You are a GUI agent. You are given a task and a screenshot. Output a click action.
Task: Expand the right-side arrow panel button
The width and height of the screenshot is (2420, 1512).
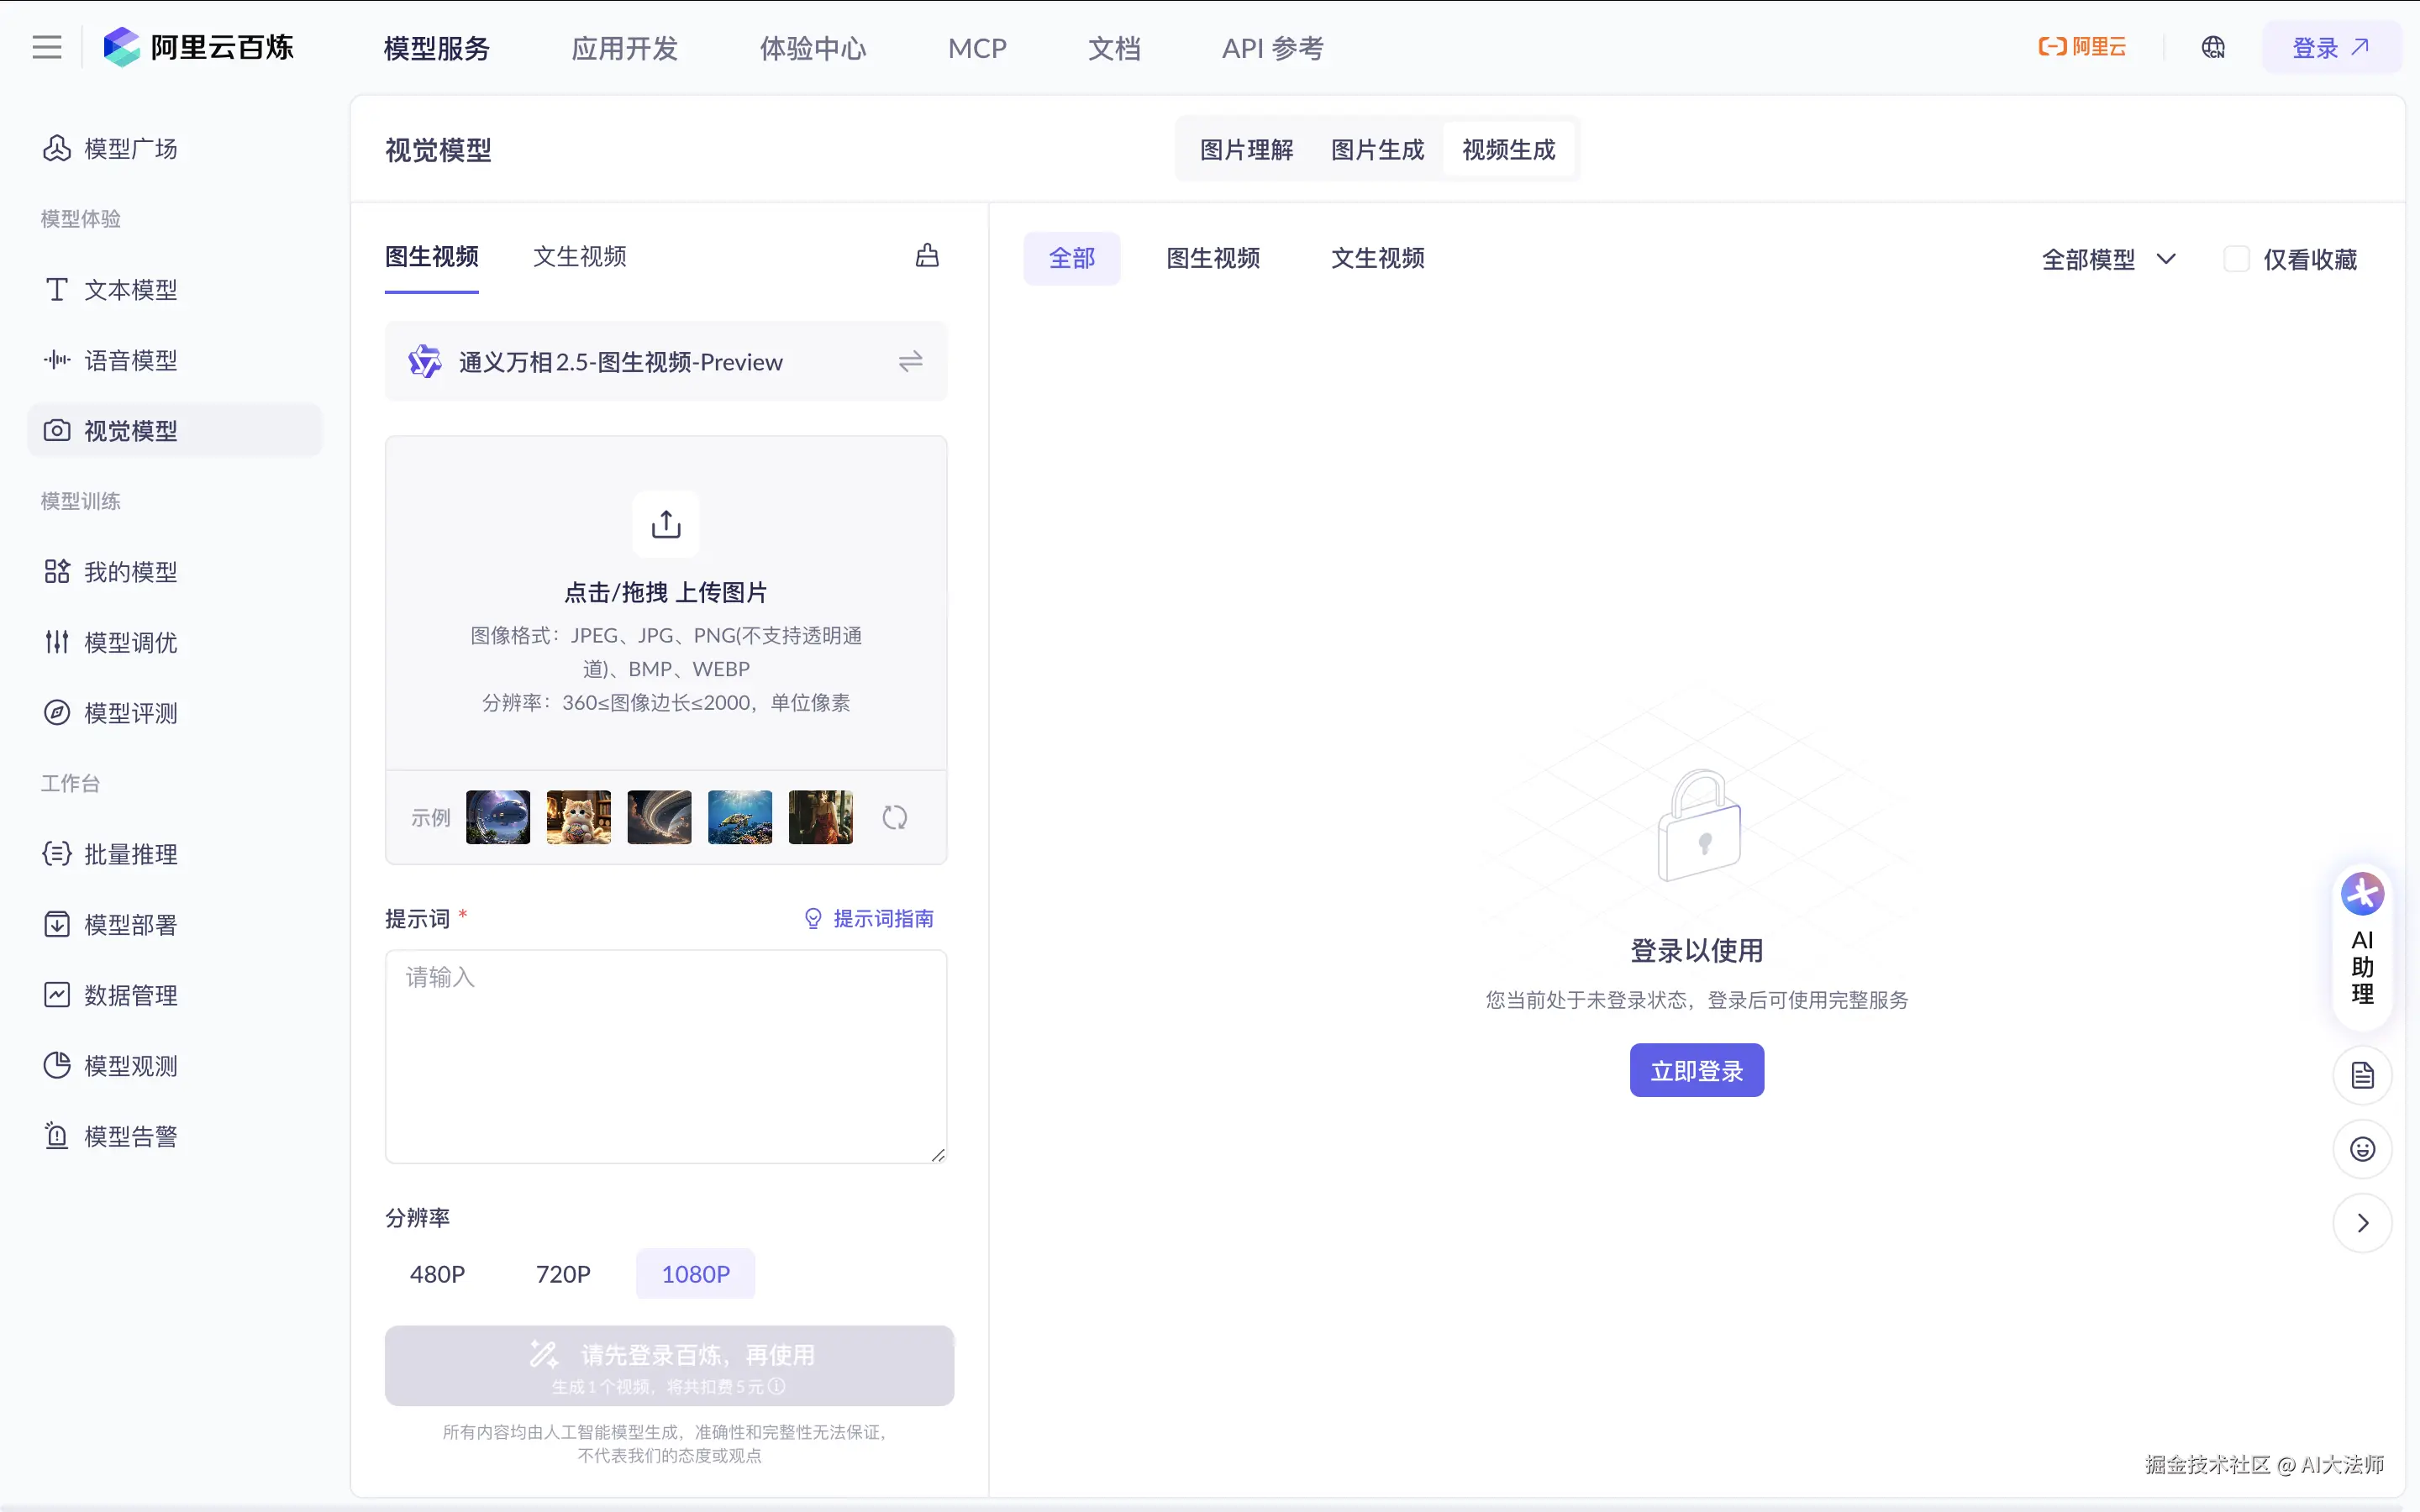2362,1223
